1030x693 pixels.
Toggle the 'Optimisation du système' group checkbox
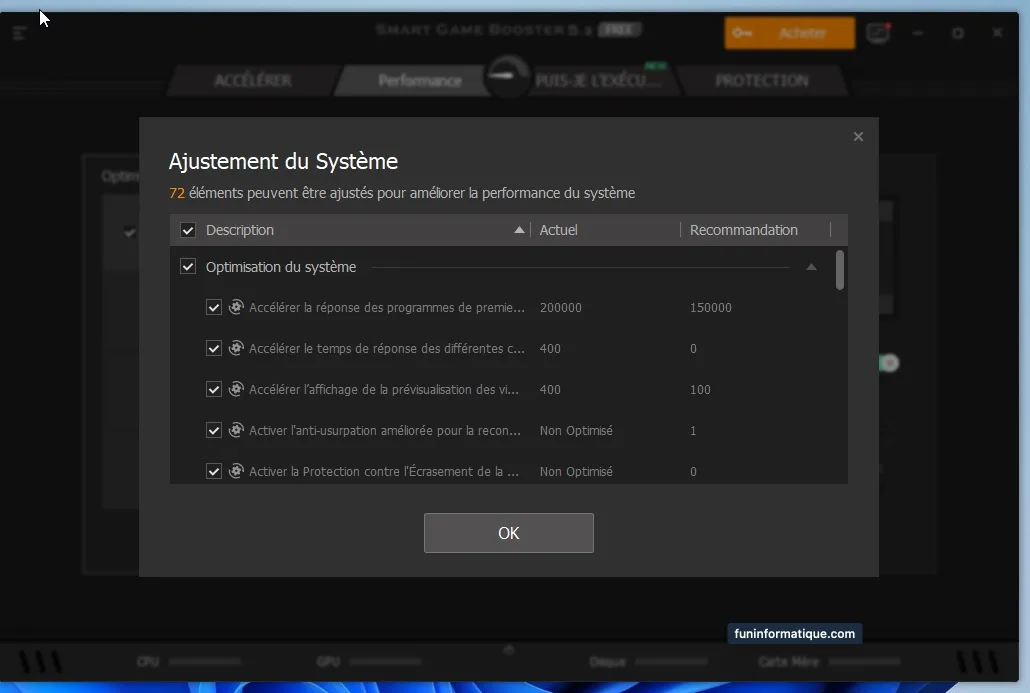click(188, 267)
